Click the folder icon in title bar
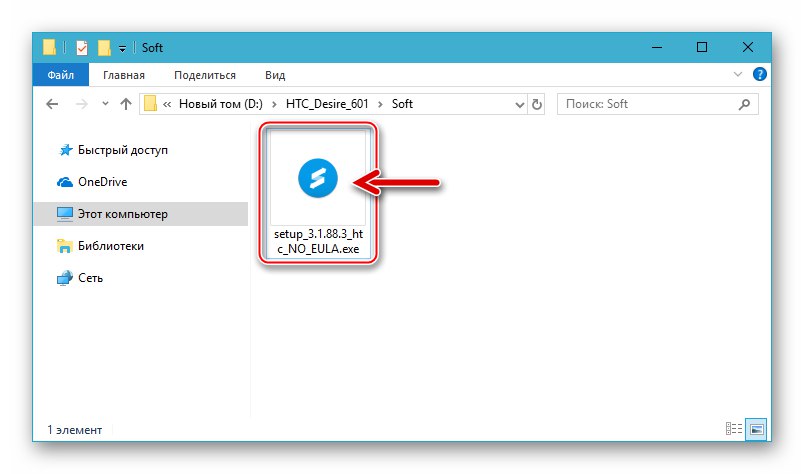Screen dimensions: 804x474 point(49,47)
